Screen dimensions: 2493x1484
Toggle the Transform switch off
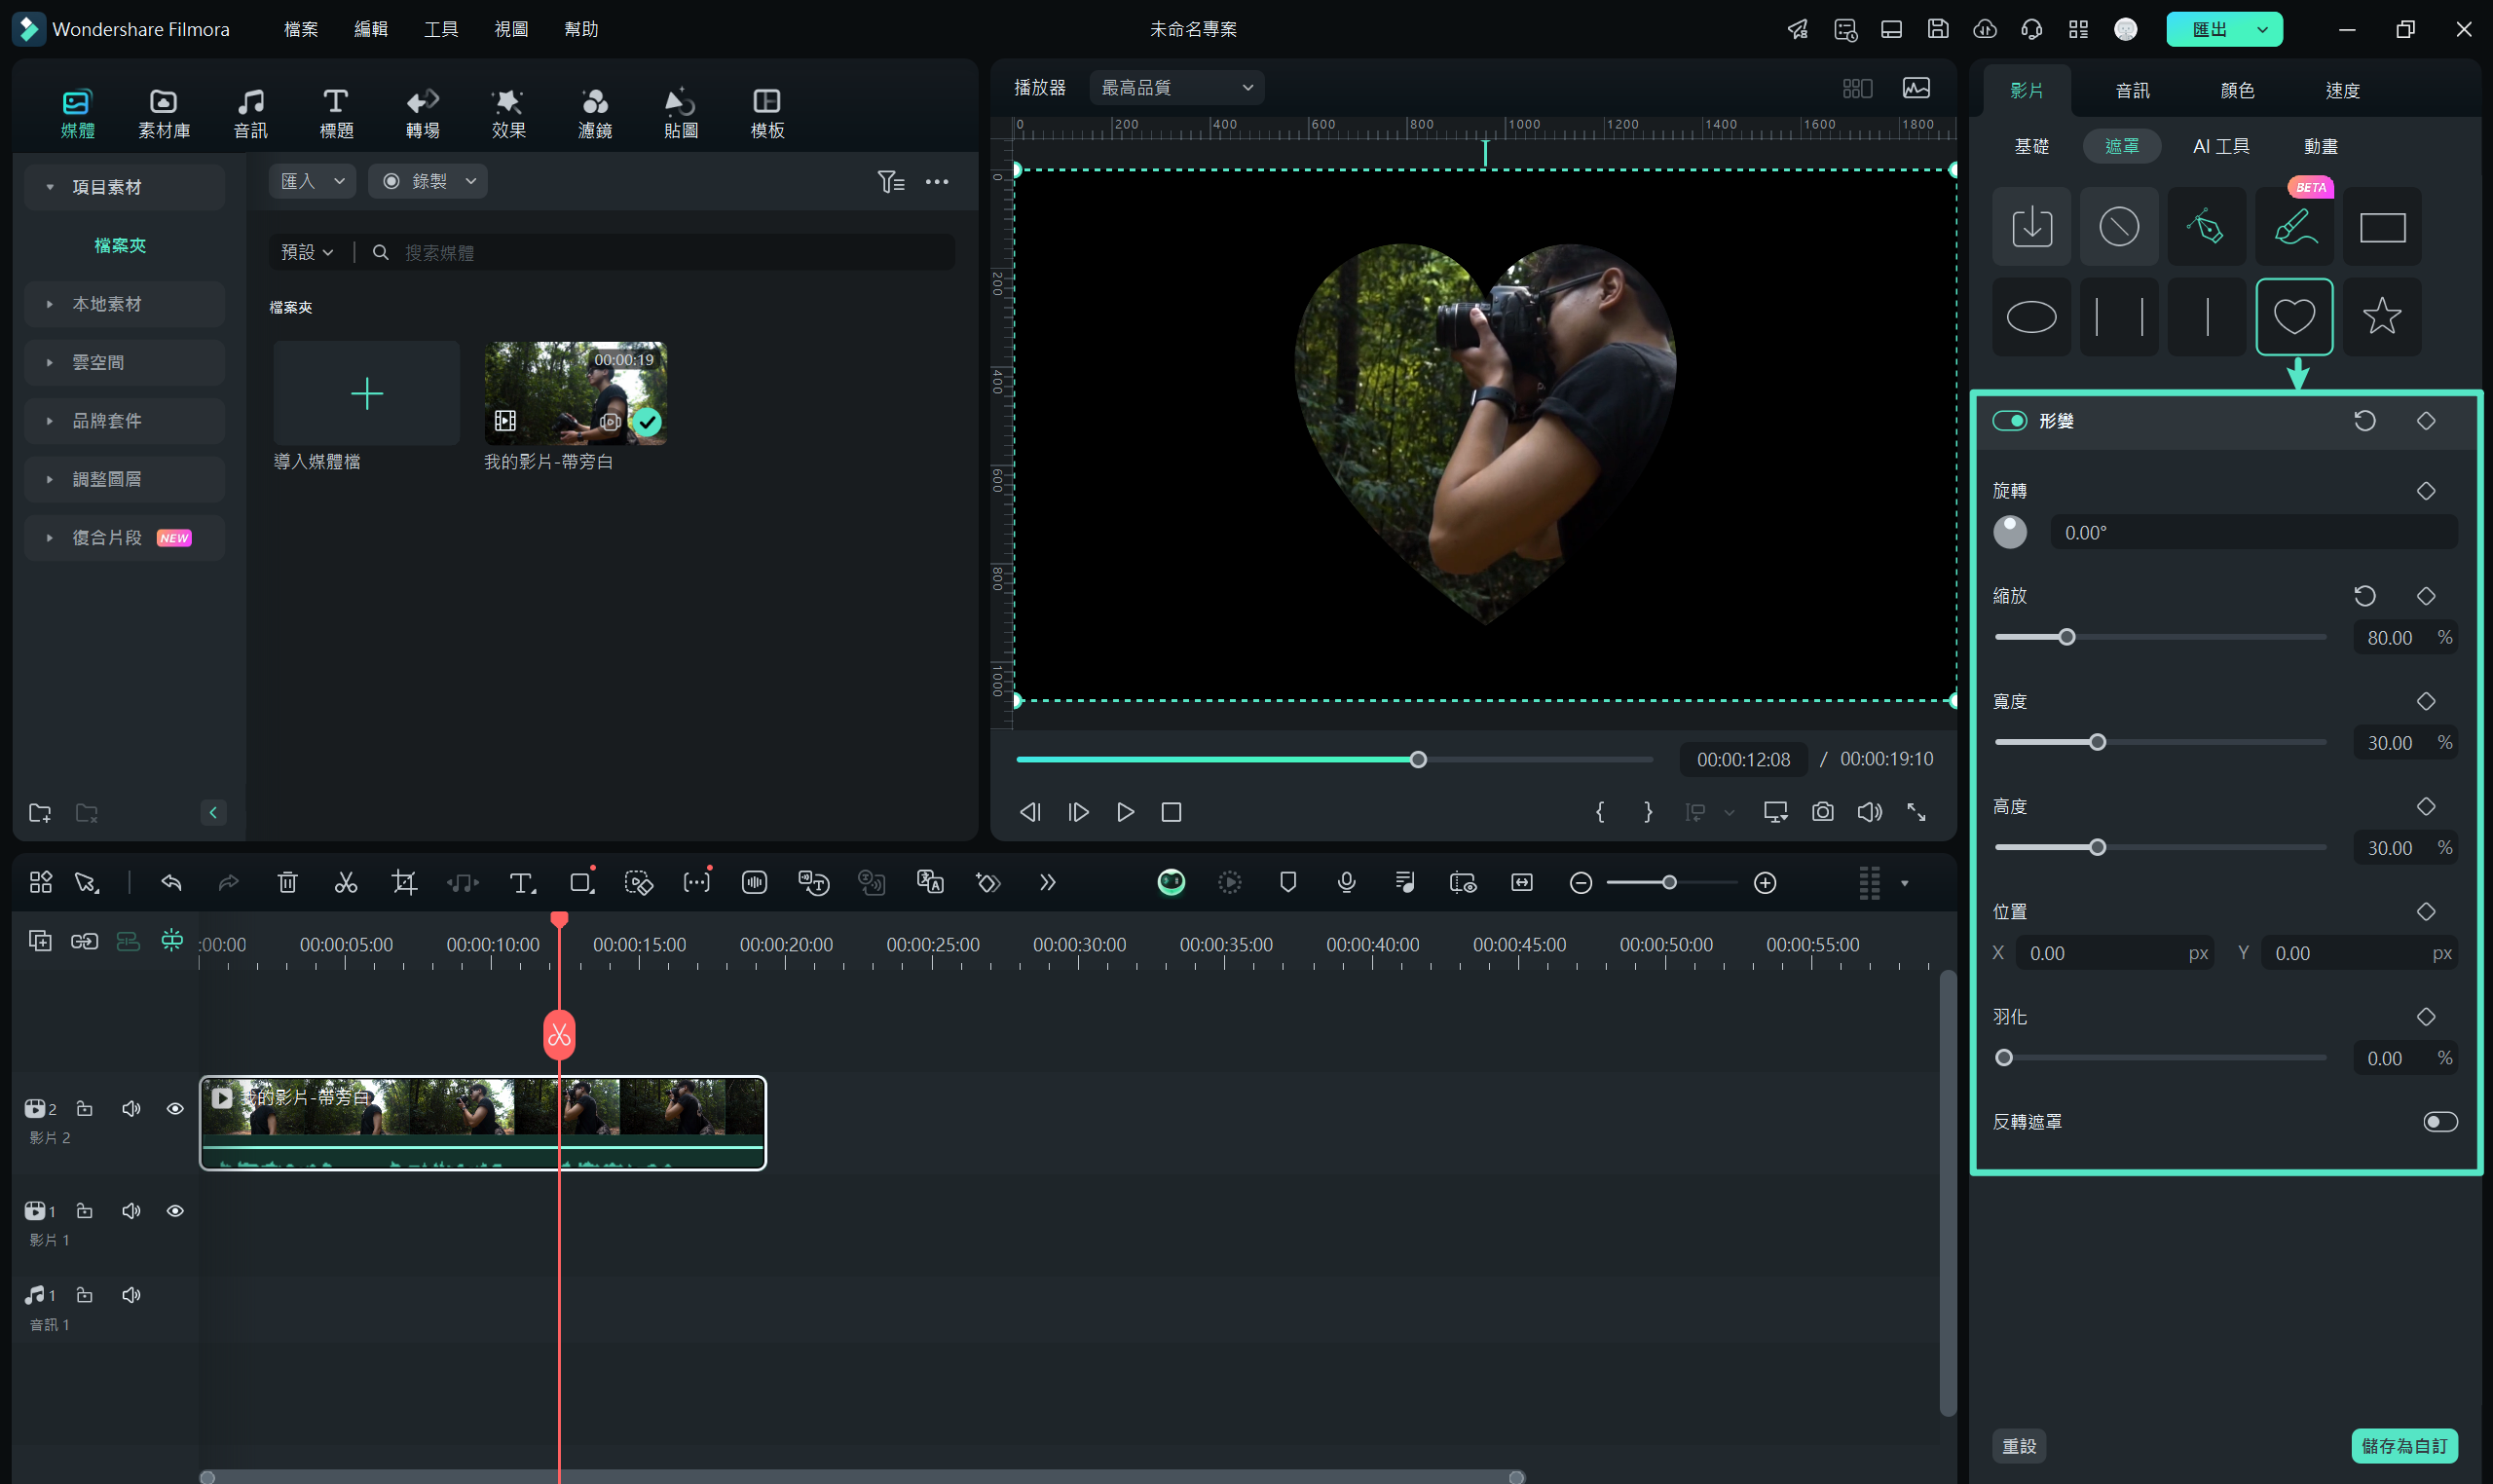coord(2009,421)
